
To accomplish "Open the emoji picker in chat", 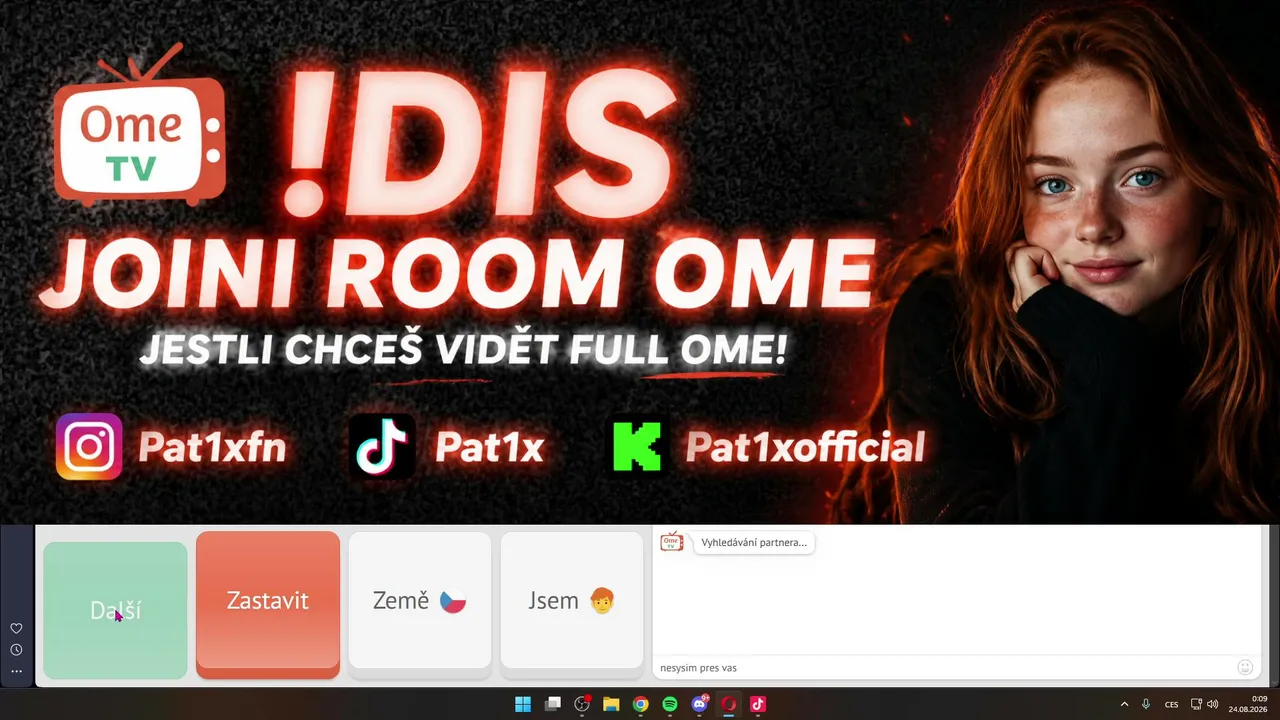I will (x=1245, y=667).
